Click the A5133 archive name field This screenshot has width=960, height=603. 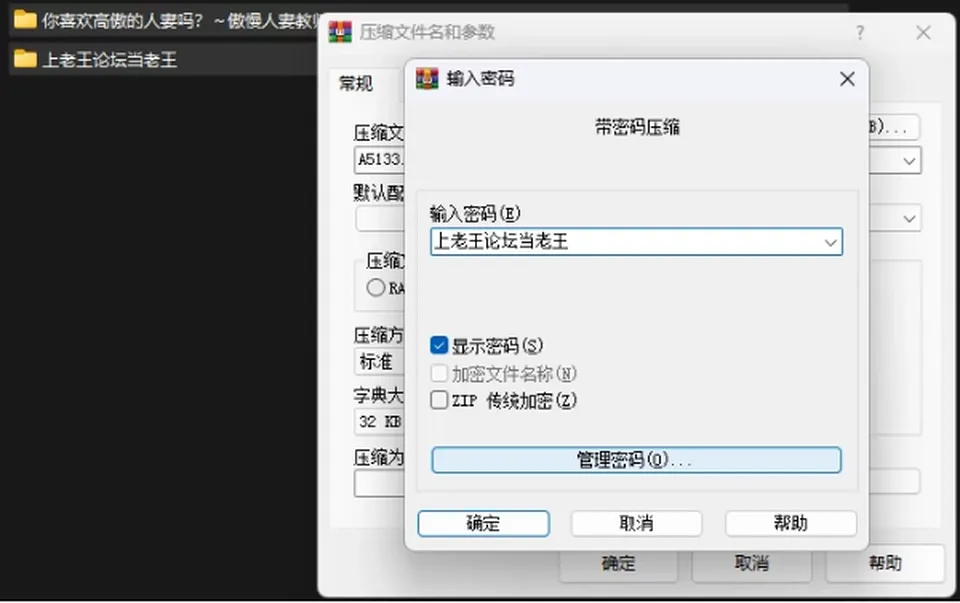[x=380, y=160]
